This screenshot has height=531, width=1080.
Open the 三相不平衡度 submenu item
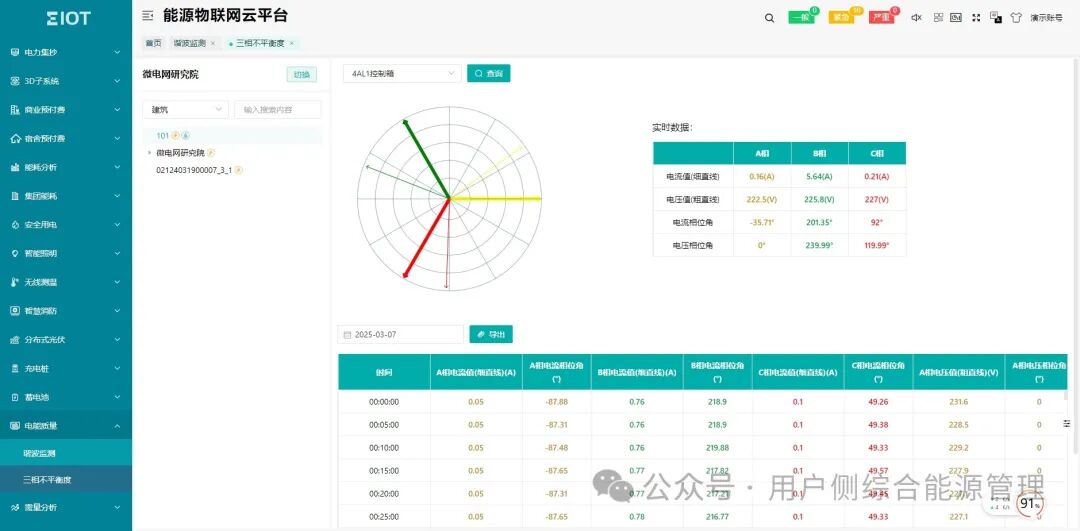coord(65,479)
